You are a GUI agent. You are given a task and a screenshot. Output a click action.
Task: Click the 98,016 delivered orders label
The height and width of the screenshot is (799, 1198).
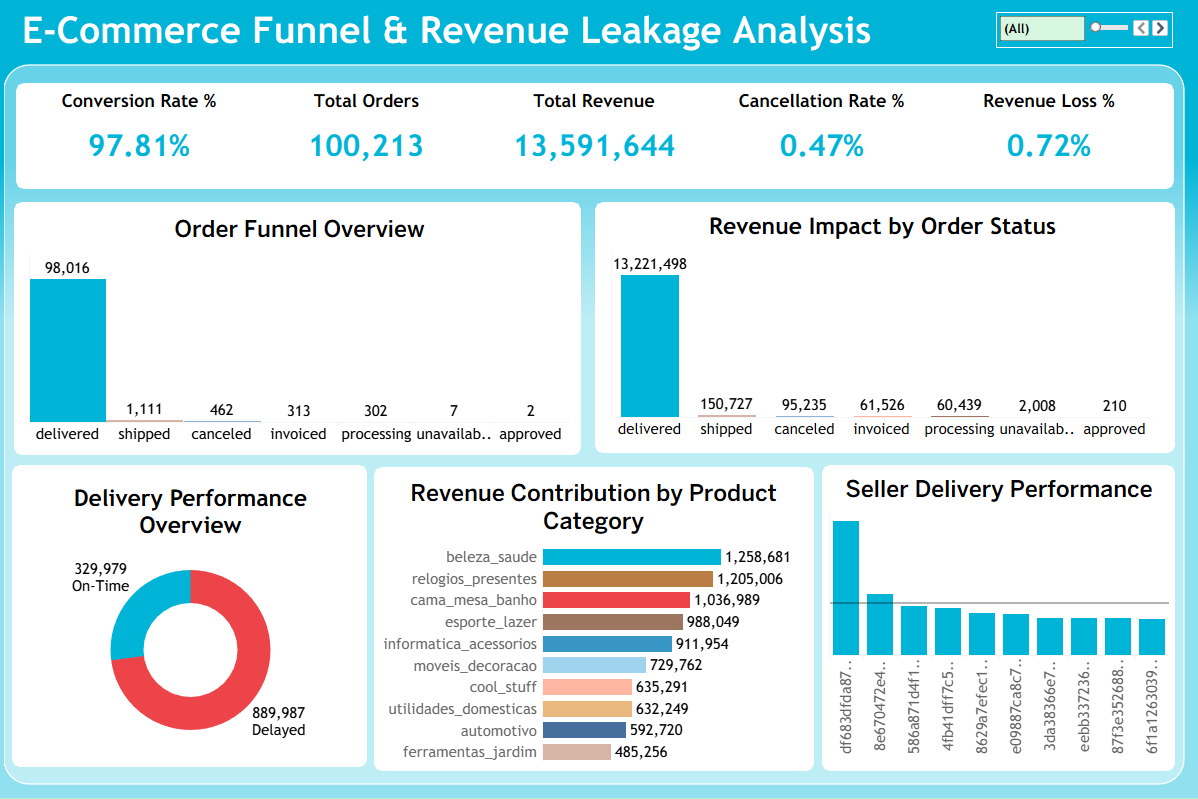coord(67,268)
